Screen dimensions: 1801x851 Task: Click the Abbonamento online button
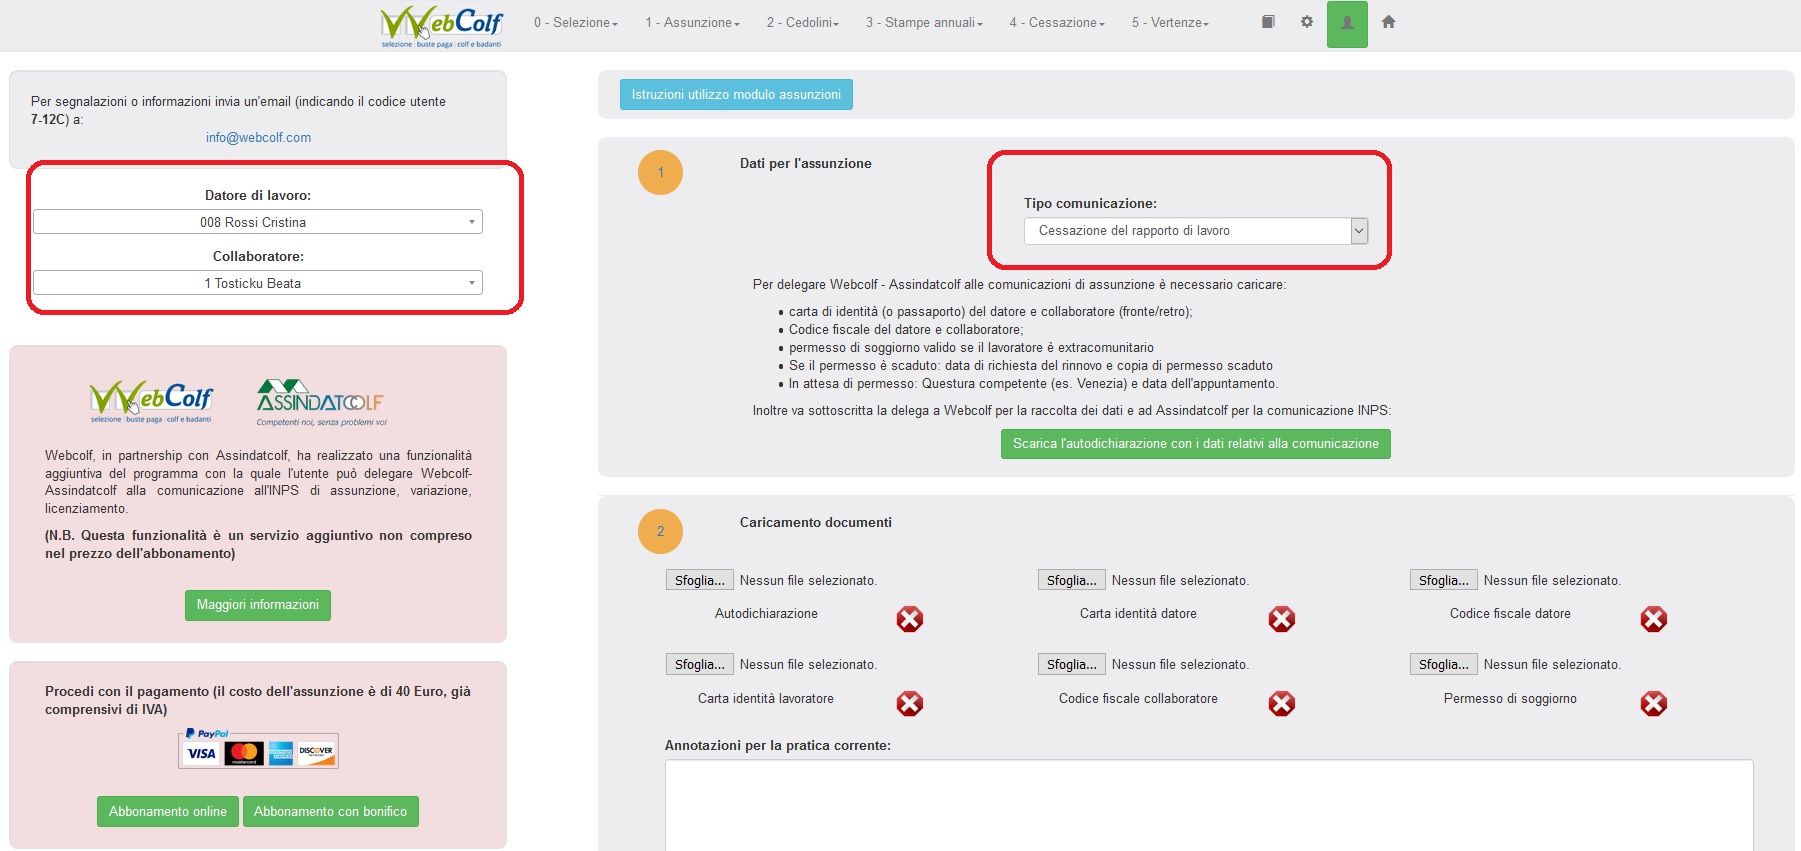coord(168,812)
